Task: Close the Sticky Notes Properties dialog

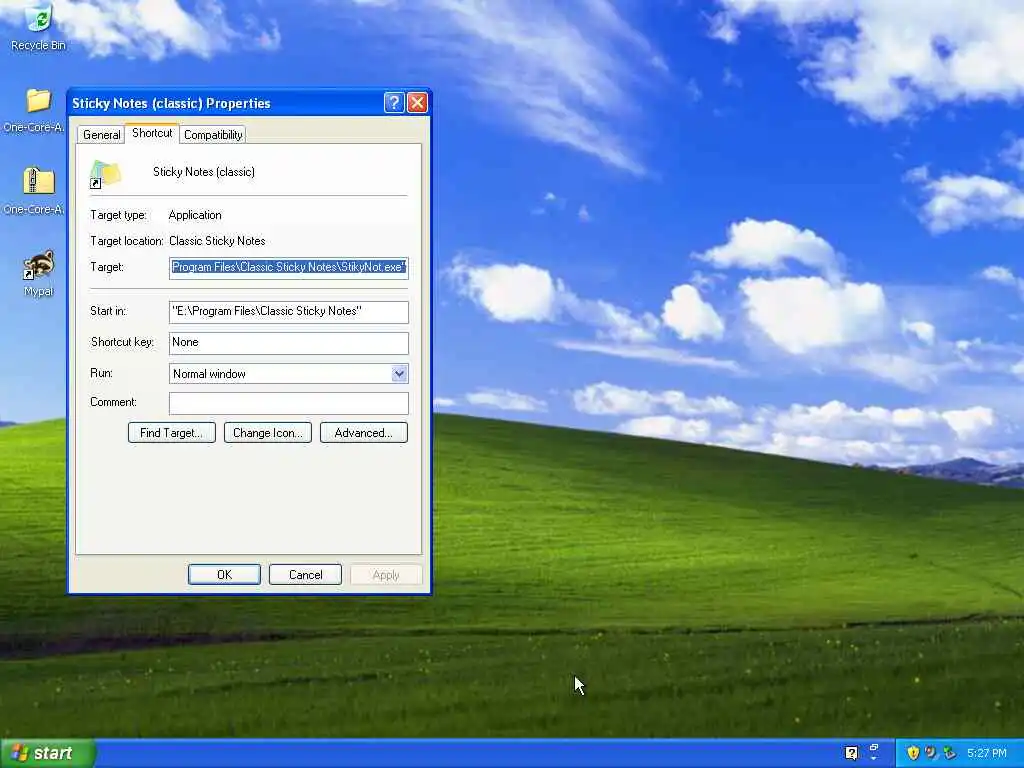Action: pos(417,103)
